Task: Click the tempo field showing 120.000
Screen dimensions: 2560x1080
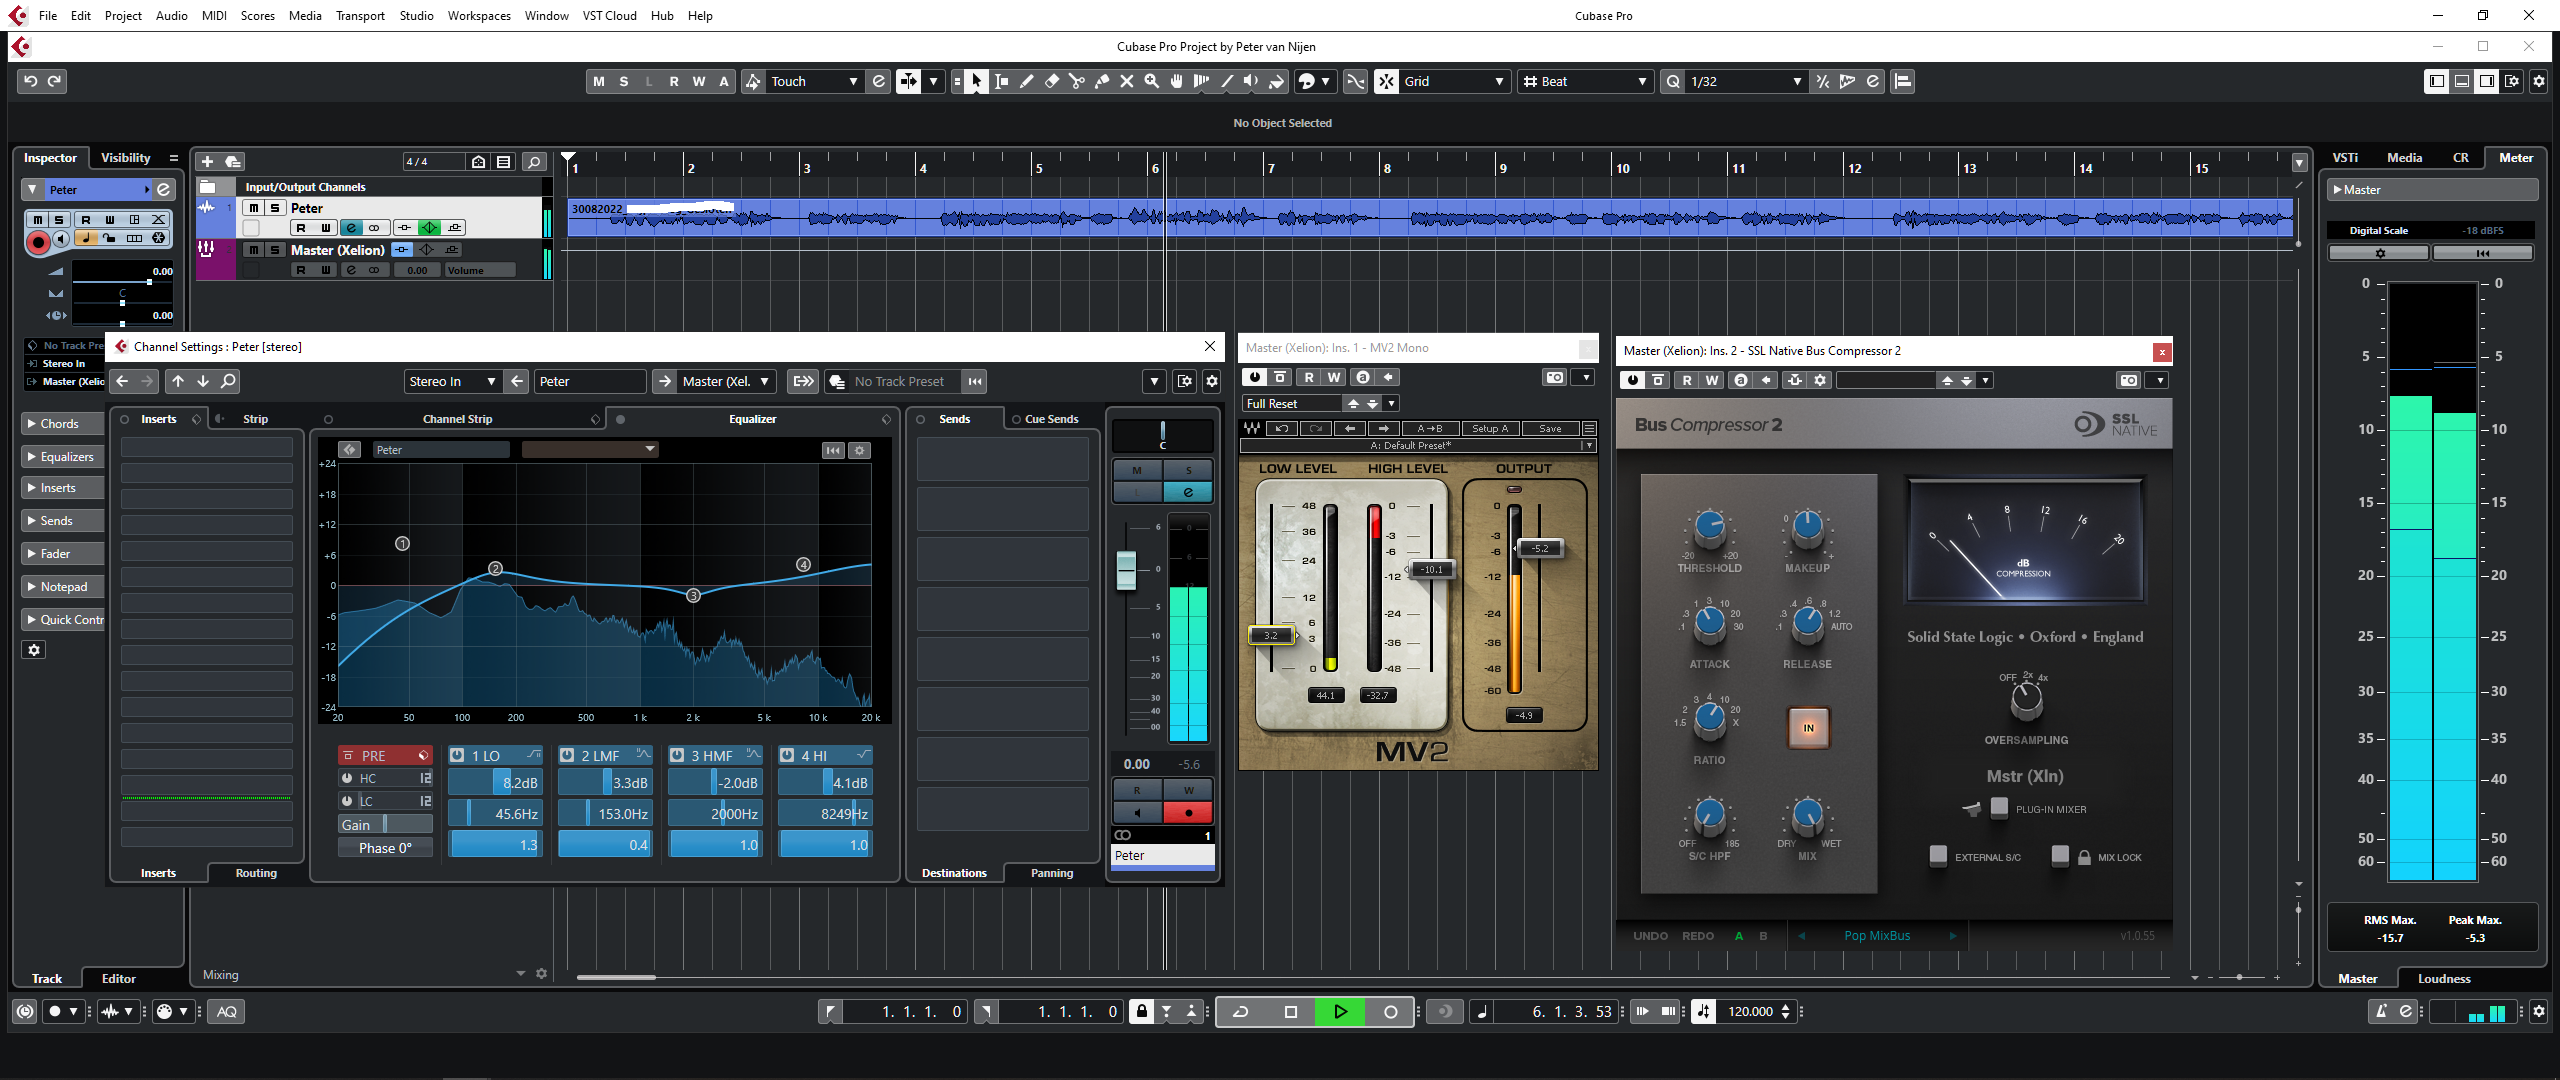Action: point(1750,1011)
